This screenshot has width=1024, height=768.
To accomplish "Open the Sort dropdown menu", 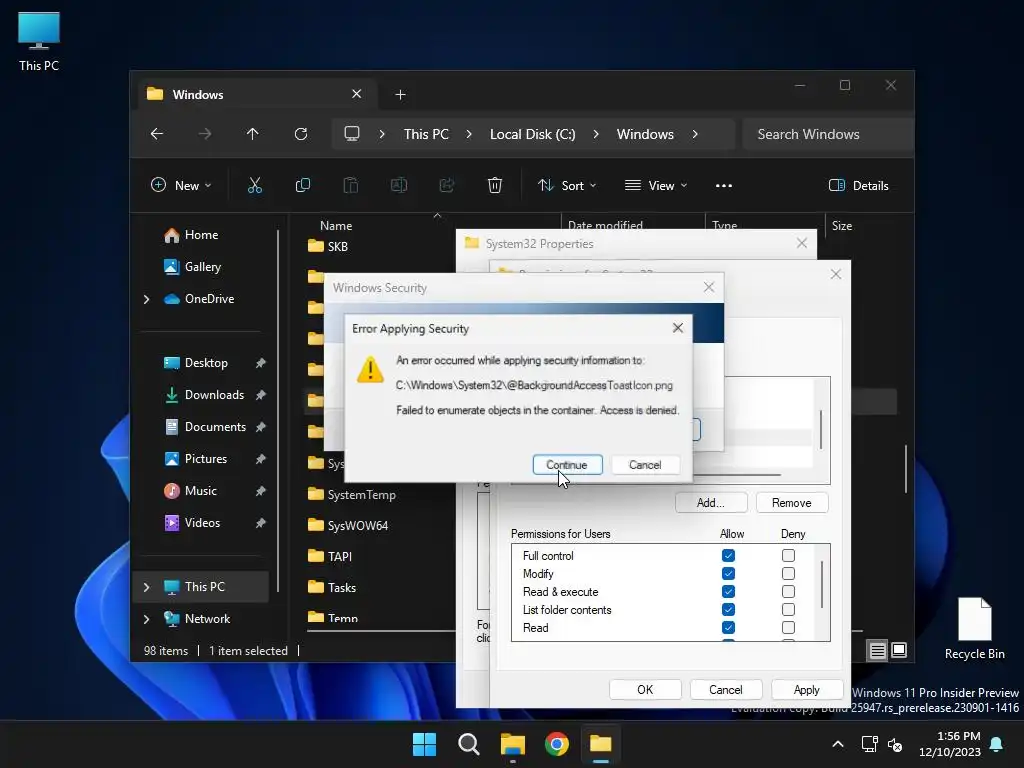I will pyautogui.click(x=567, y=185).
